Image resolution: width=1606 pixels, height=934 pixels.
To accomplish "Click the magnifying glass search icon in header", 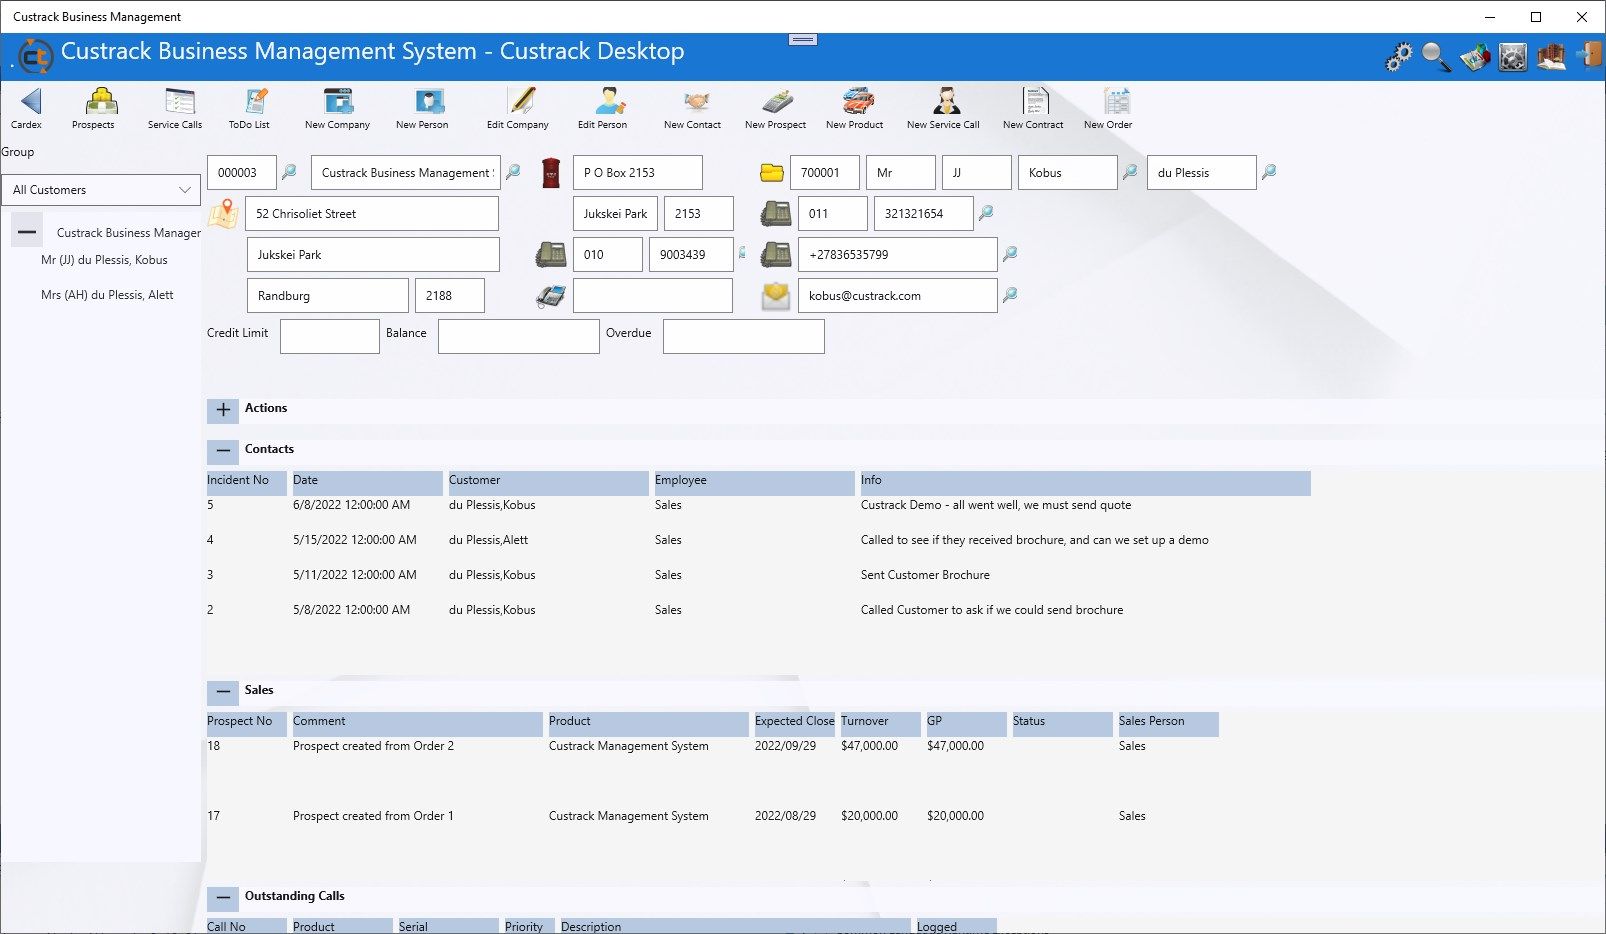I will 1436,57.
